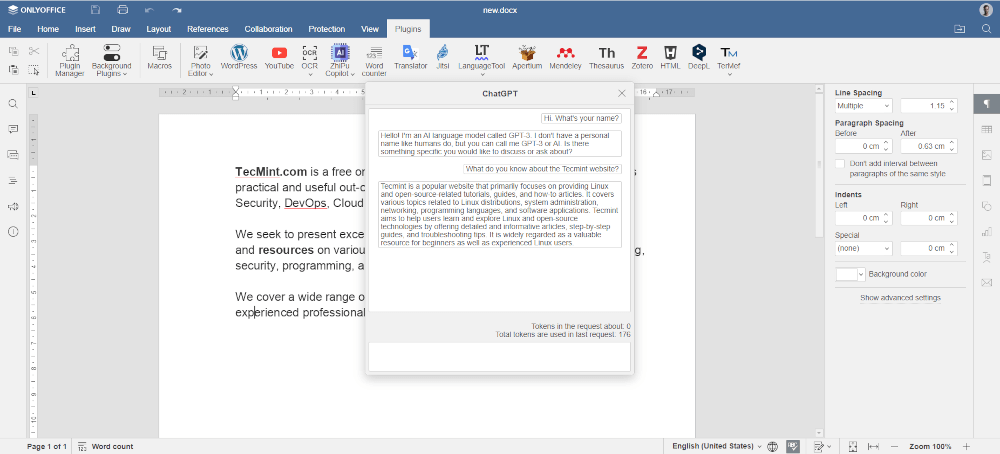1000x454 pixels.
Task: Click "Show advanced settings" link
Action: (x=901, y=298)
